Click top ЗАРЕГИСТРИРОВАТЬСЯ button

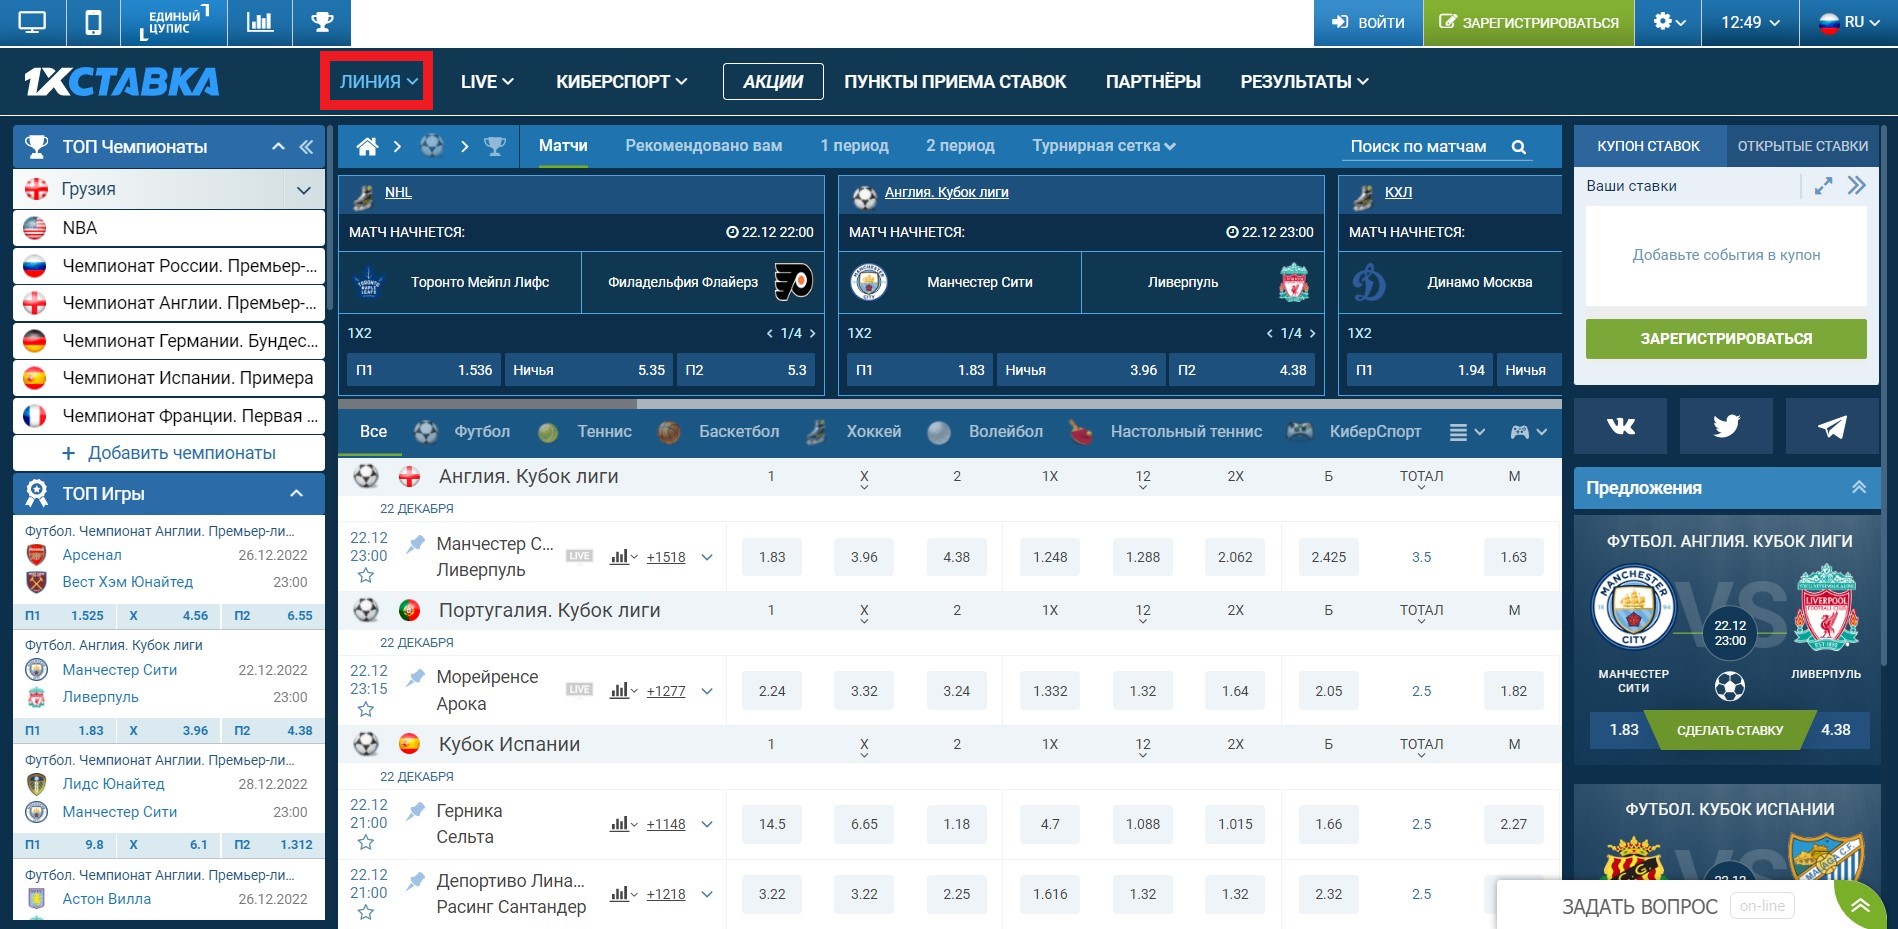tap(1529, 22)
